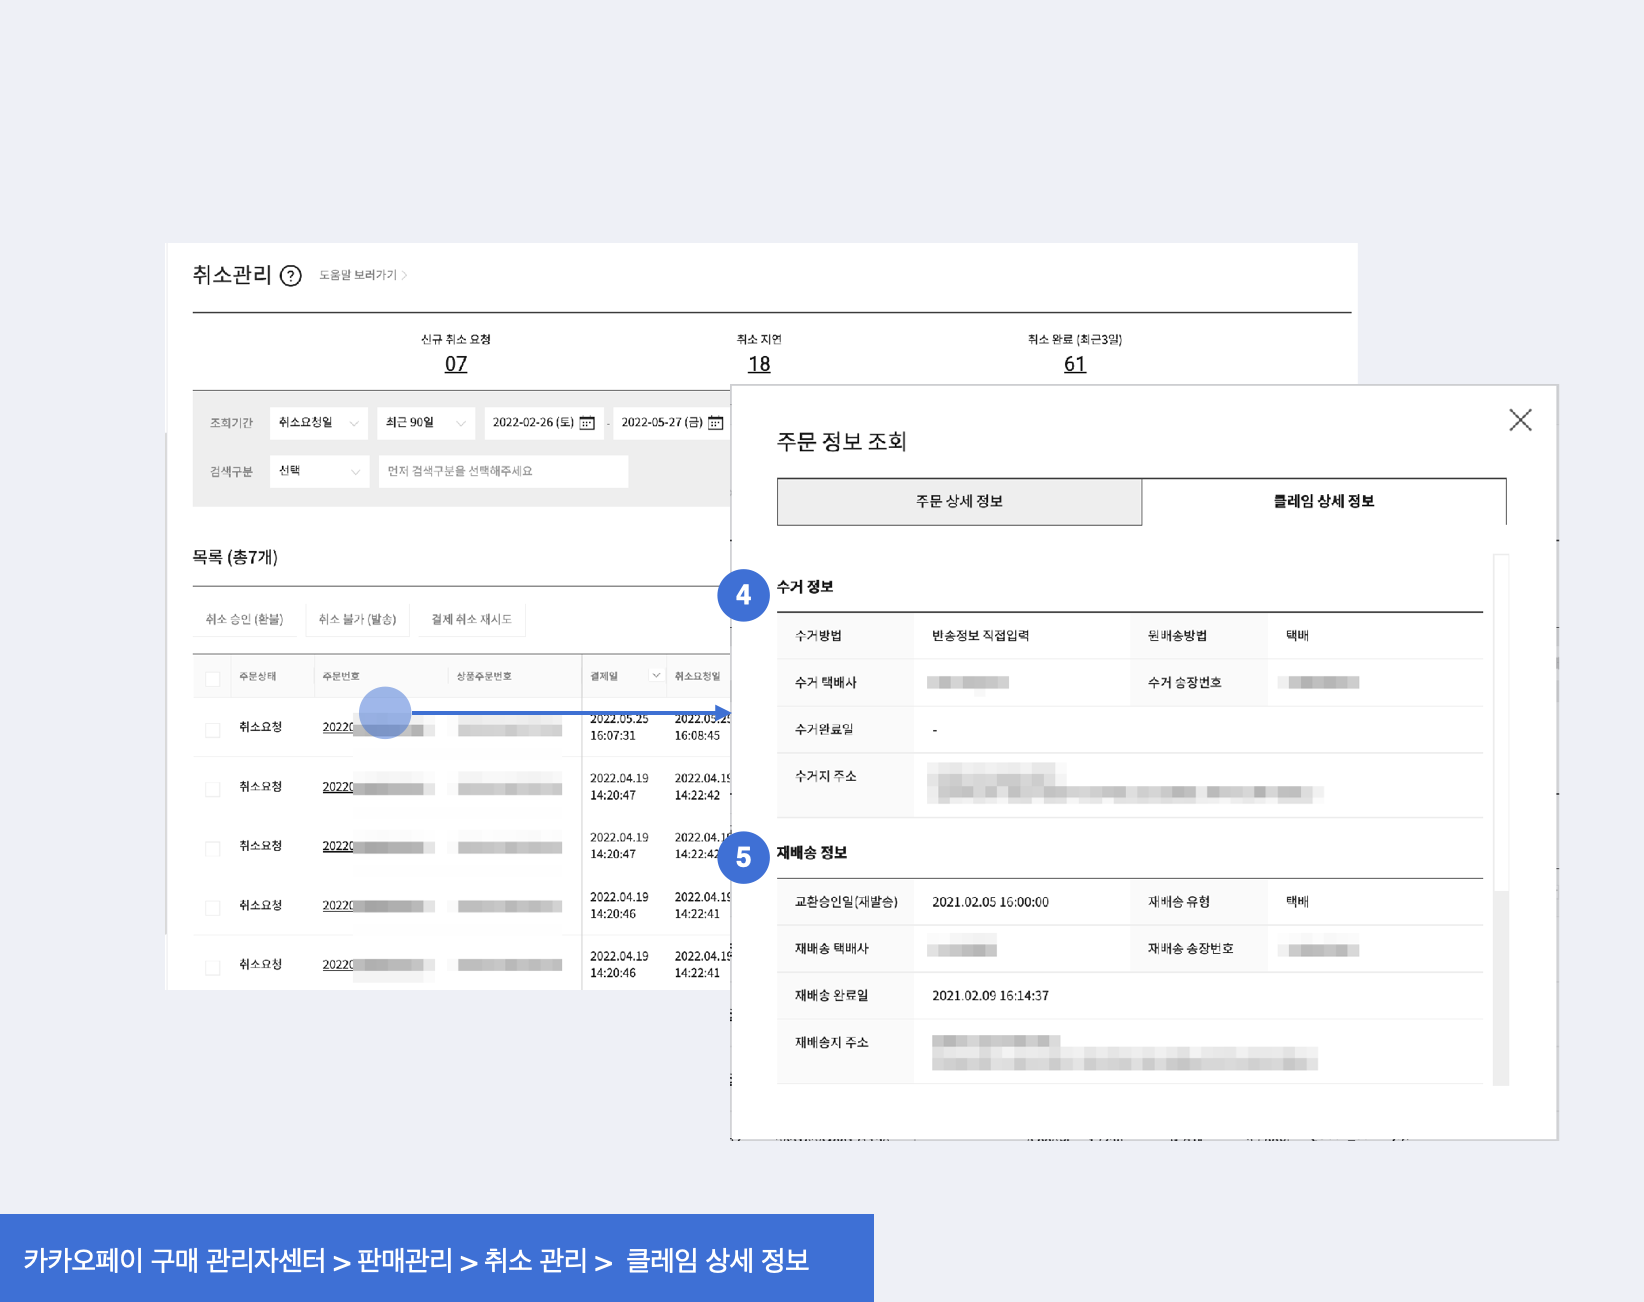
Task: Click the 2021.02.09 16:14:37 value
Action: click(x=990, y=996)
